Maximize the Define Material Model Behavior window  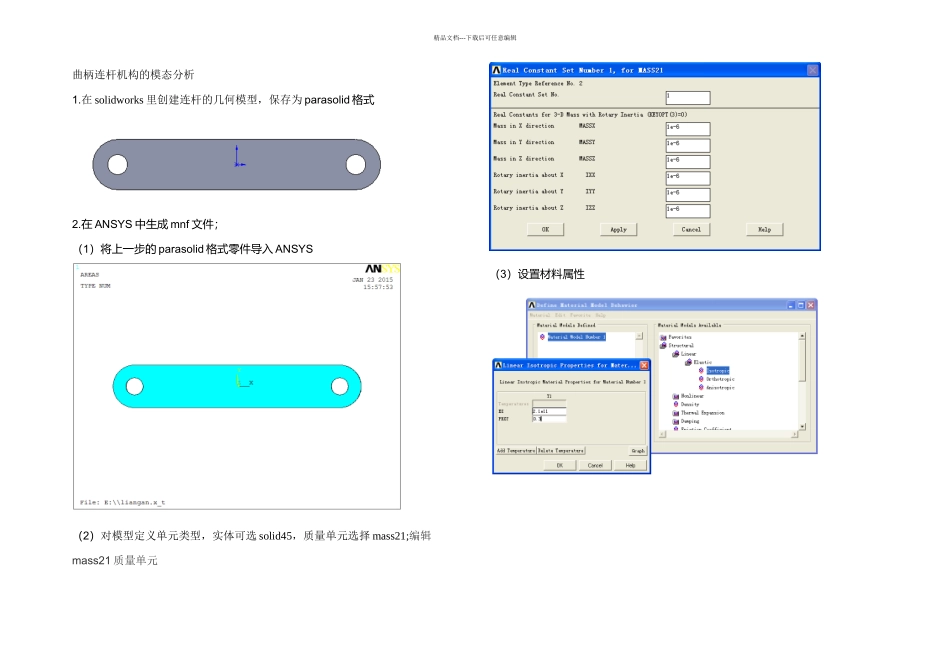pyautogui.click(x=800, y=305)
